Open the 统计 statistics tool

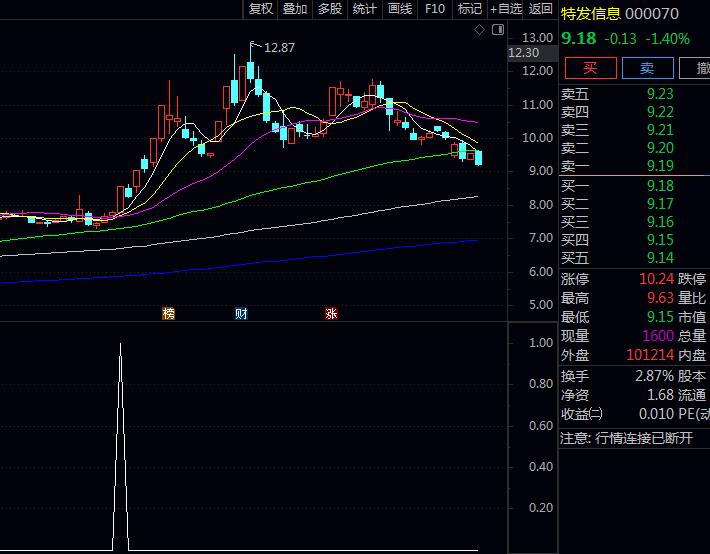(x=365, y=9)
